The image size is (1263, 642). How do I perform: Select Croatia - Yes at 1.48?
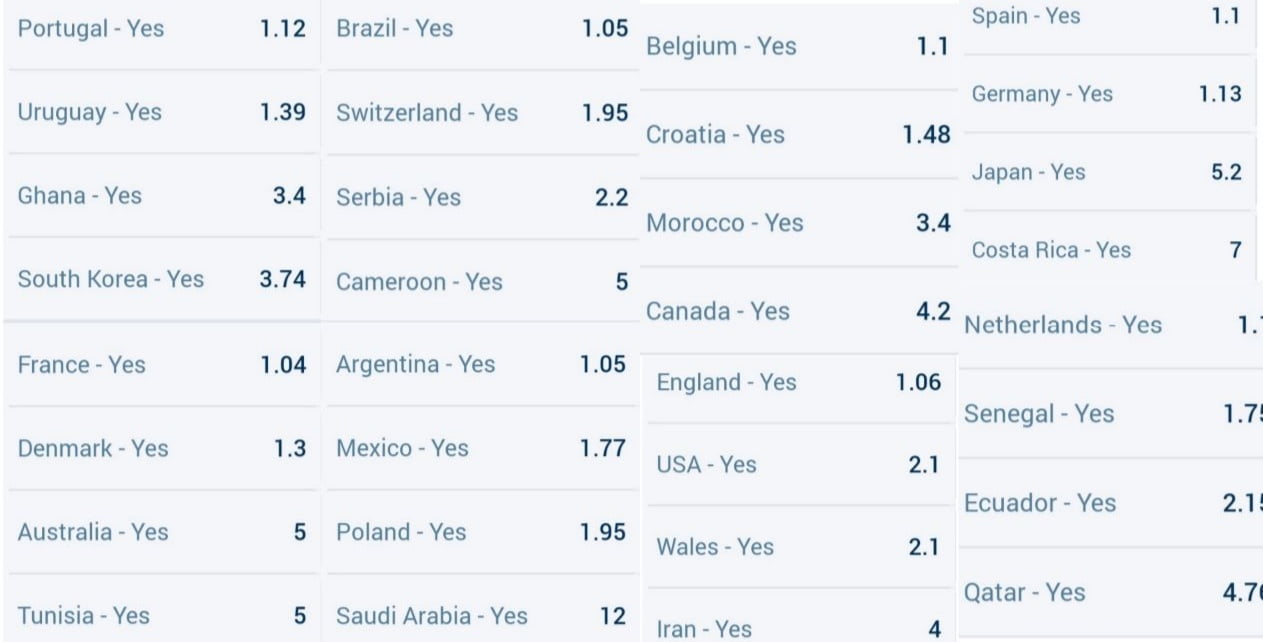[x=797, y=135]
